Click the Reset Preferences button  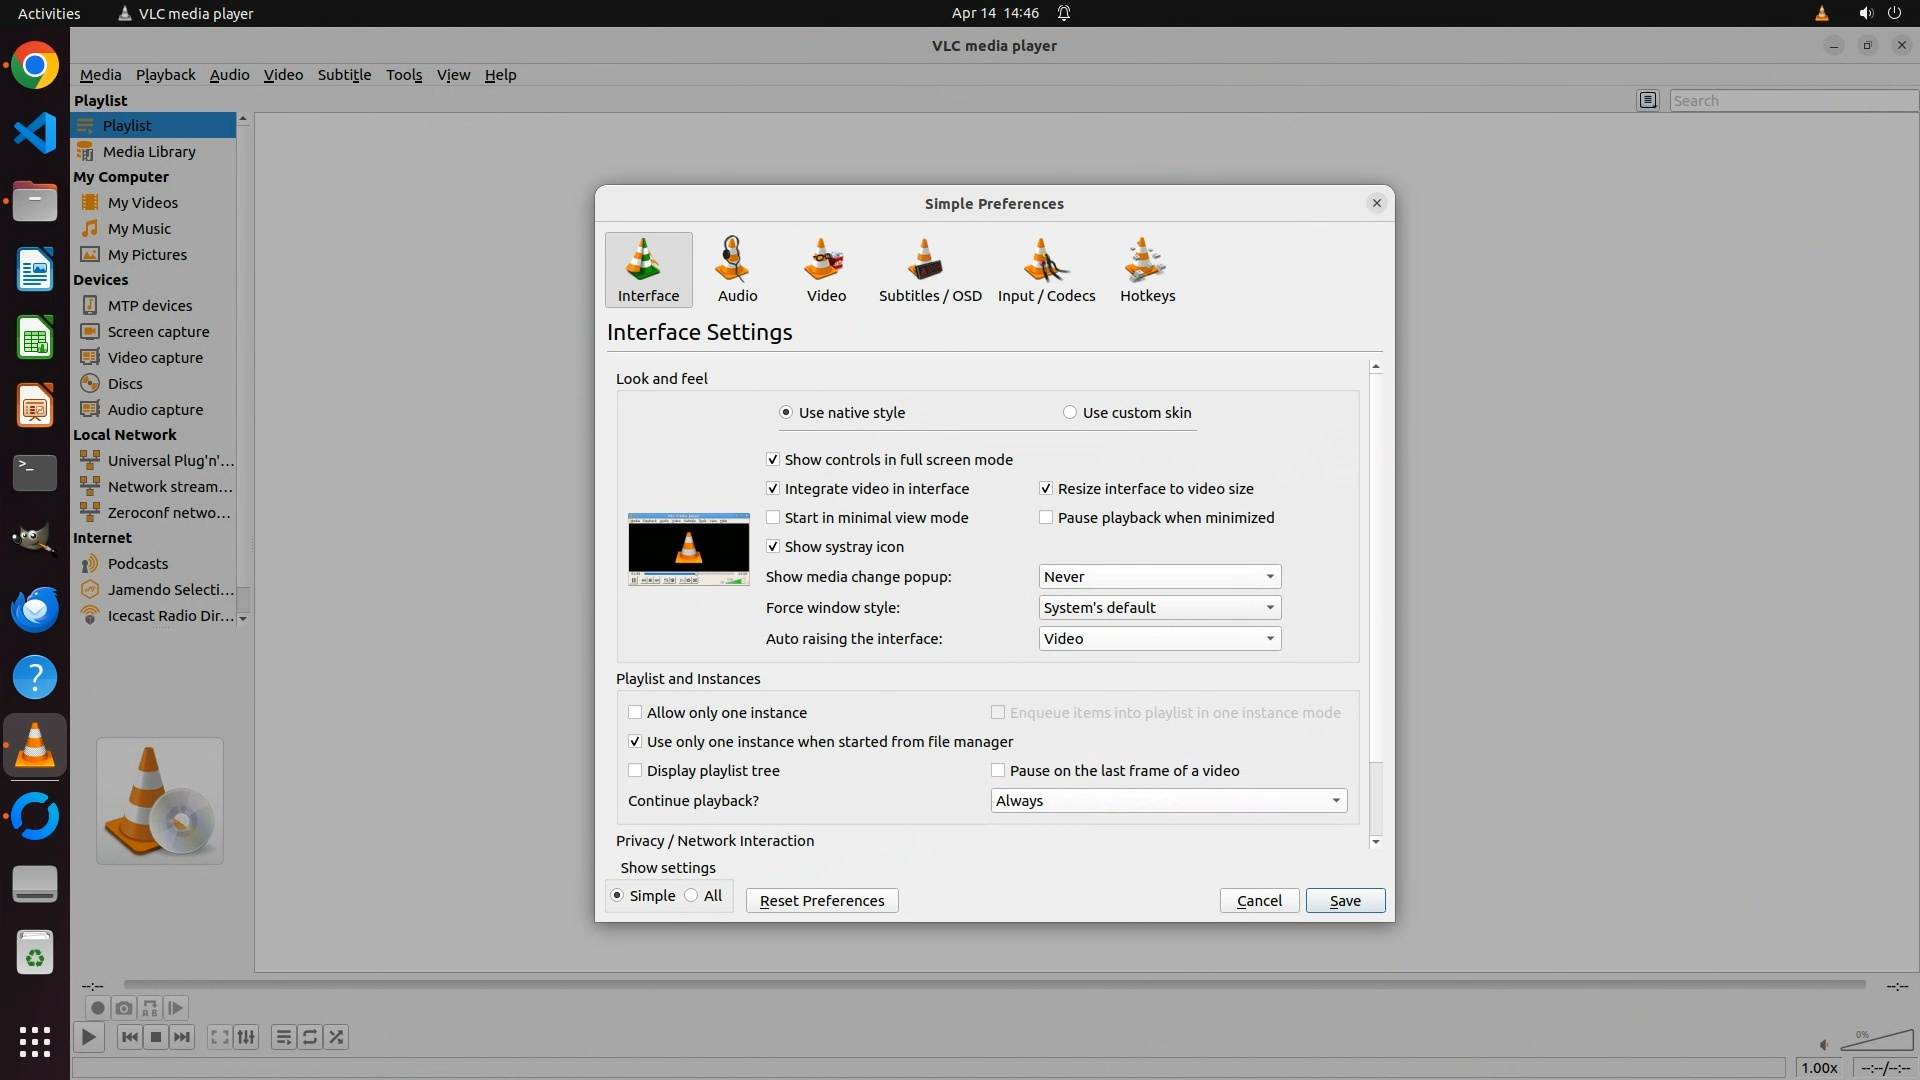pos(822,901)
